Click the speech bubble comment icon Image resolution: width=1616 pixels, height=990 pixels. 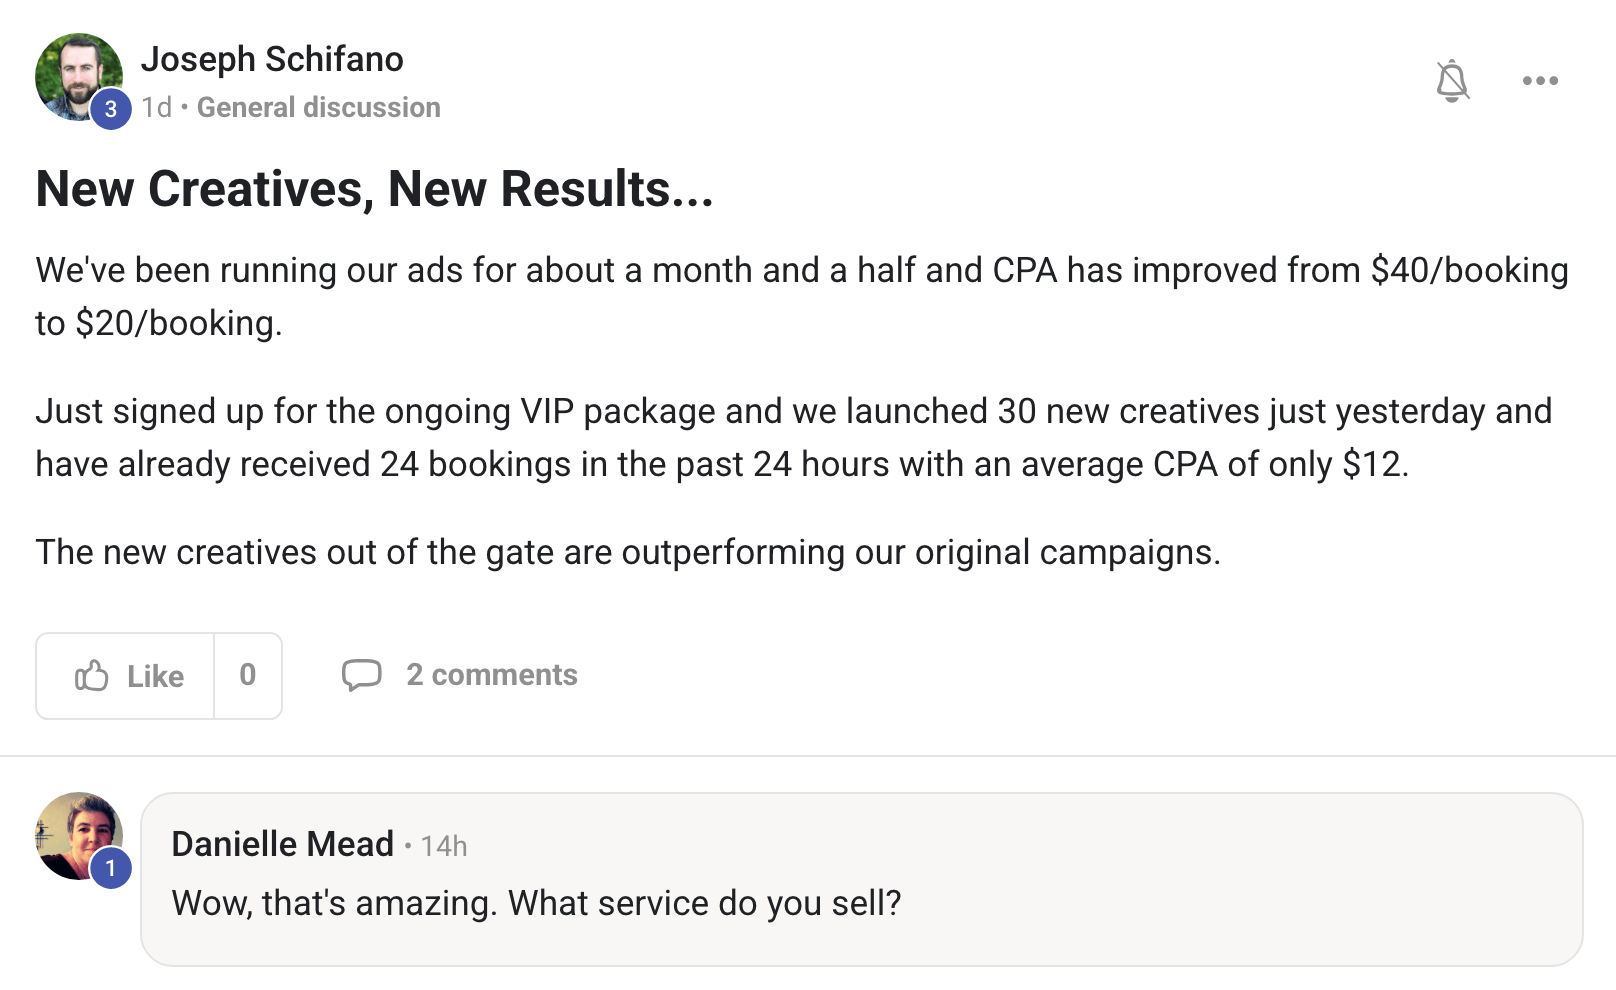pyautogui.click(x=361, y=675)
